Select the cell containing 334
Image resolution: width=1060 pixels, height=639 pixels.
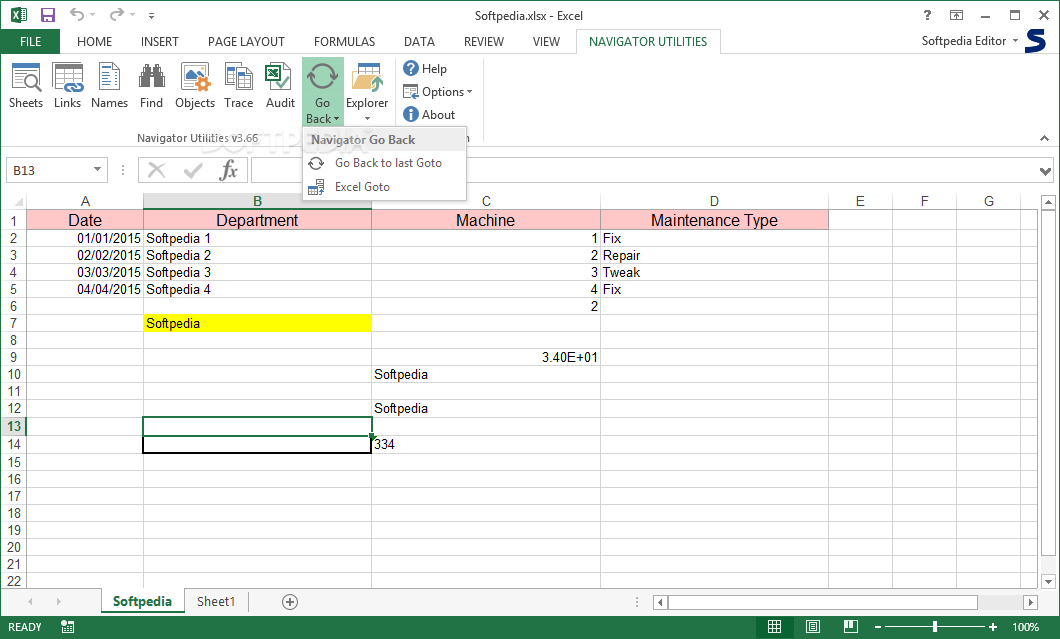(x=485, y=444)
